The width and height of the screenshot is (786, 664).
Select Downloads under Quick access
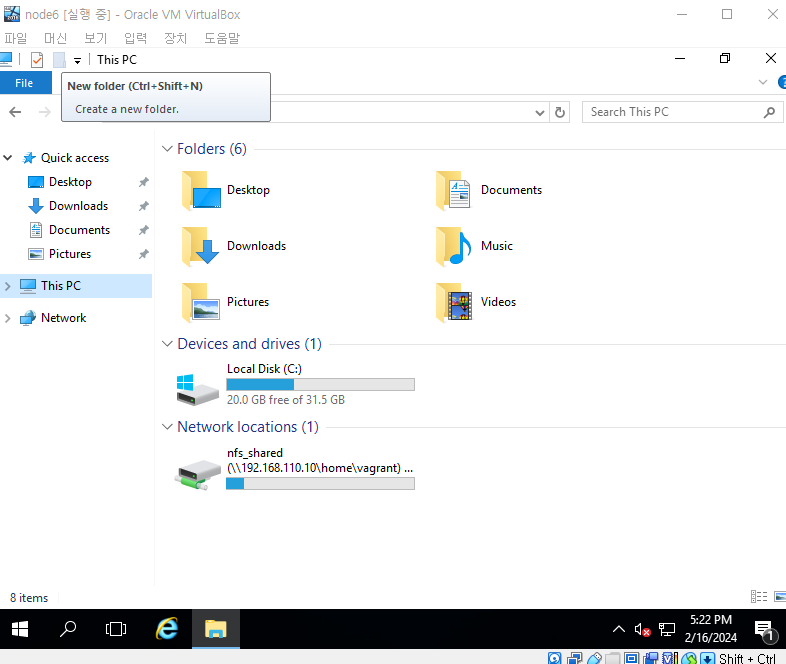[78, 206]
